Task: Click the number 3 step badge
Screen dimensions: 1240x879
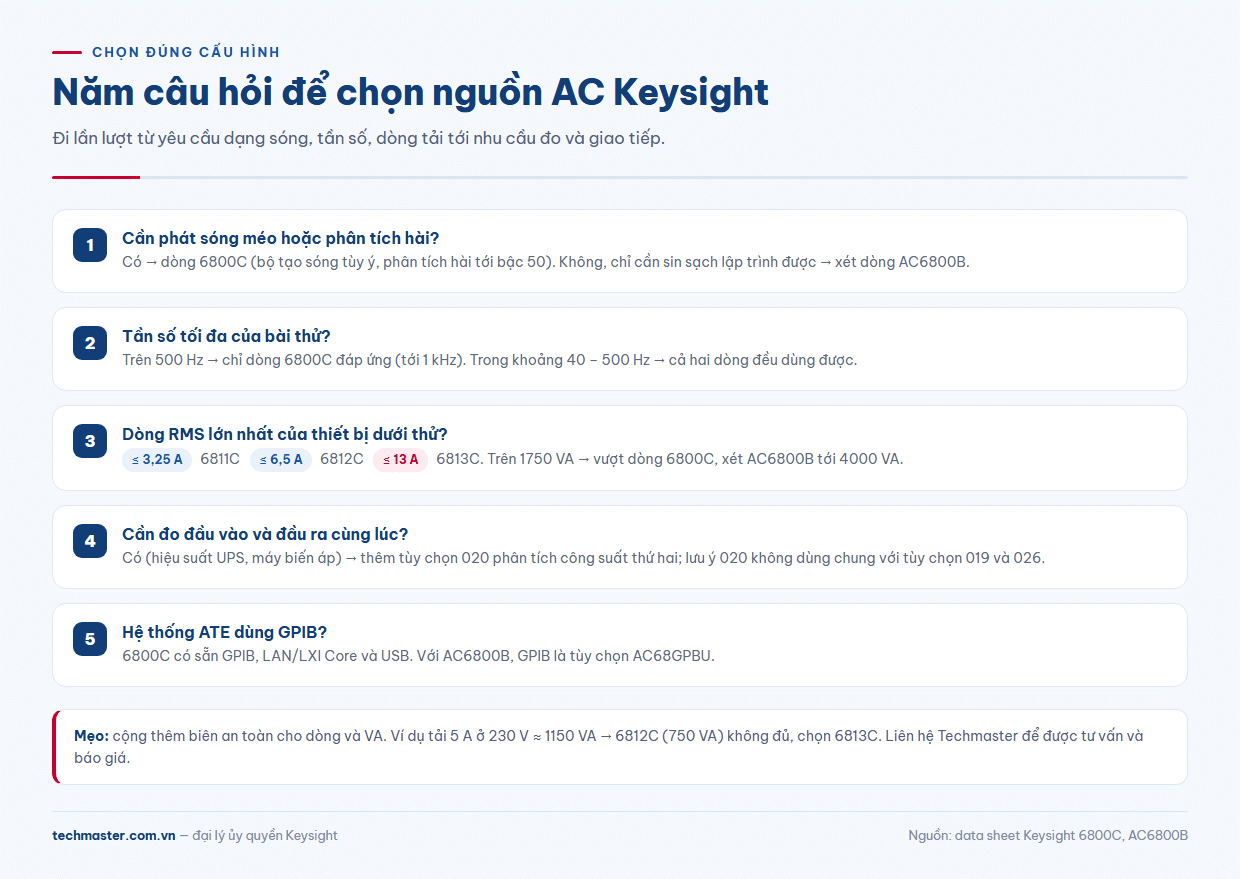Action: tap(90, 441)
